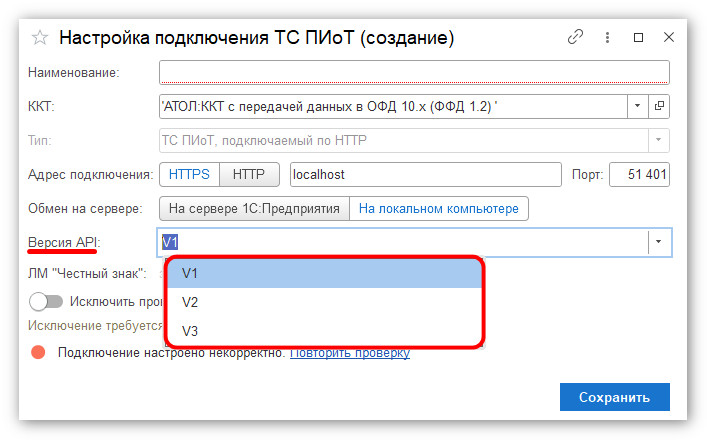Click the Обмен на сервере label
Image resolution: width=707 pixels, height=440 pixels.
[x=85, y=209]
